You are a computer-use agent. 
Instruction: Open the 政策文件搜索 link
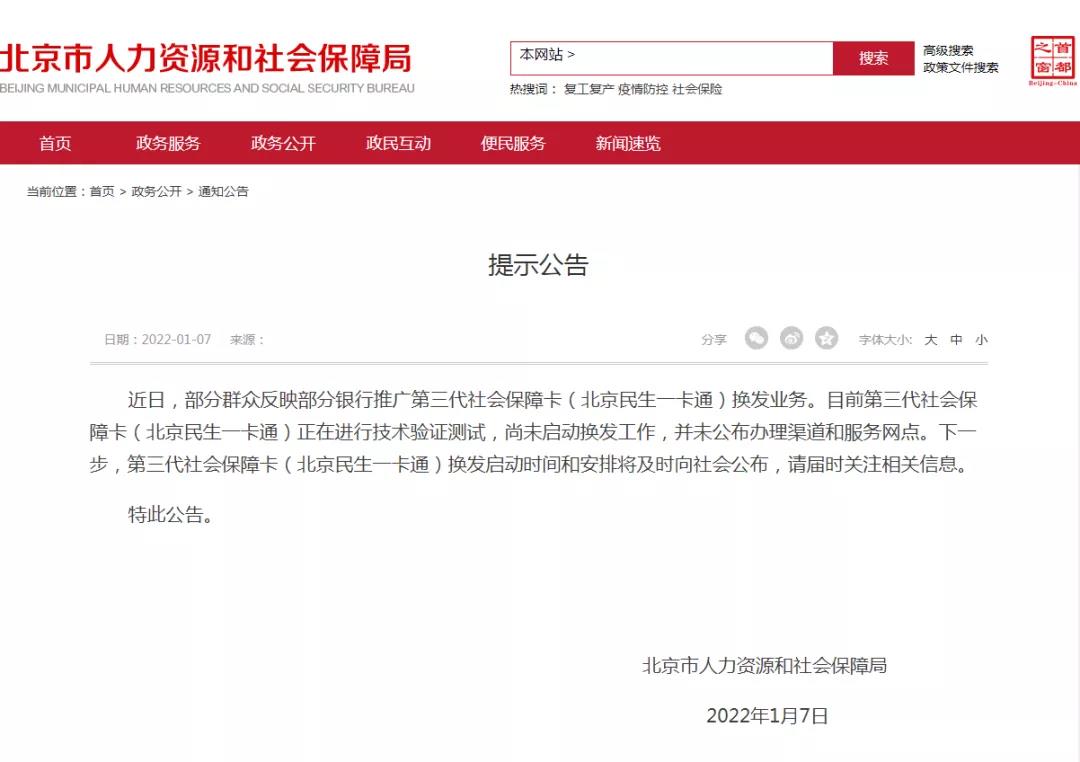[960, 68]
